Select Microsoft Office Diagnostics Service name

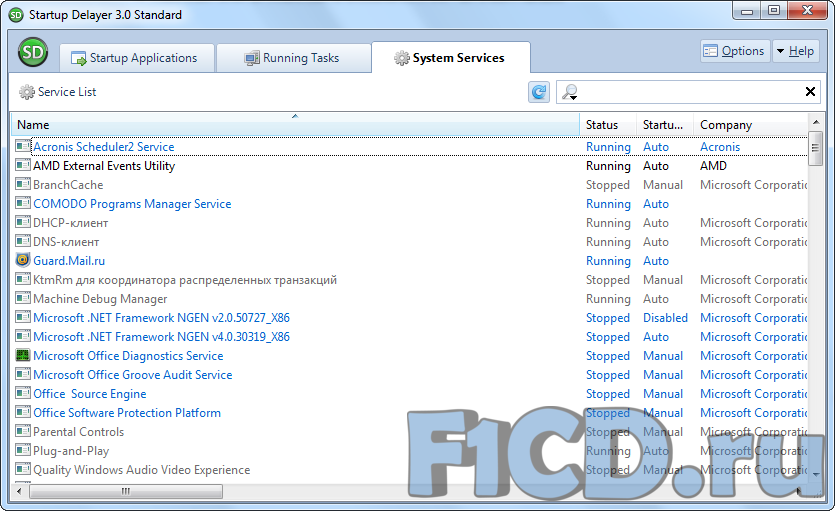point(128,356)
